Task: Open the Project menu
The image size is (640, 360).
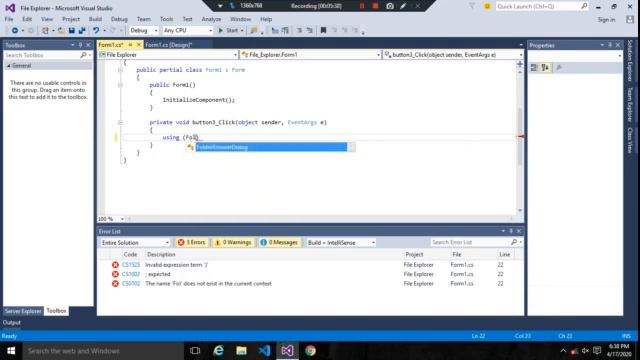Action: 71,19
